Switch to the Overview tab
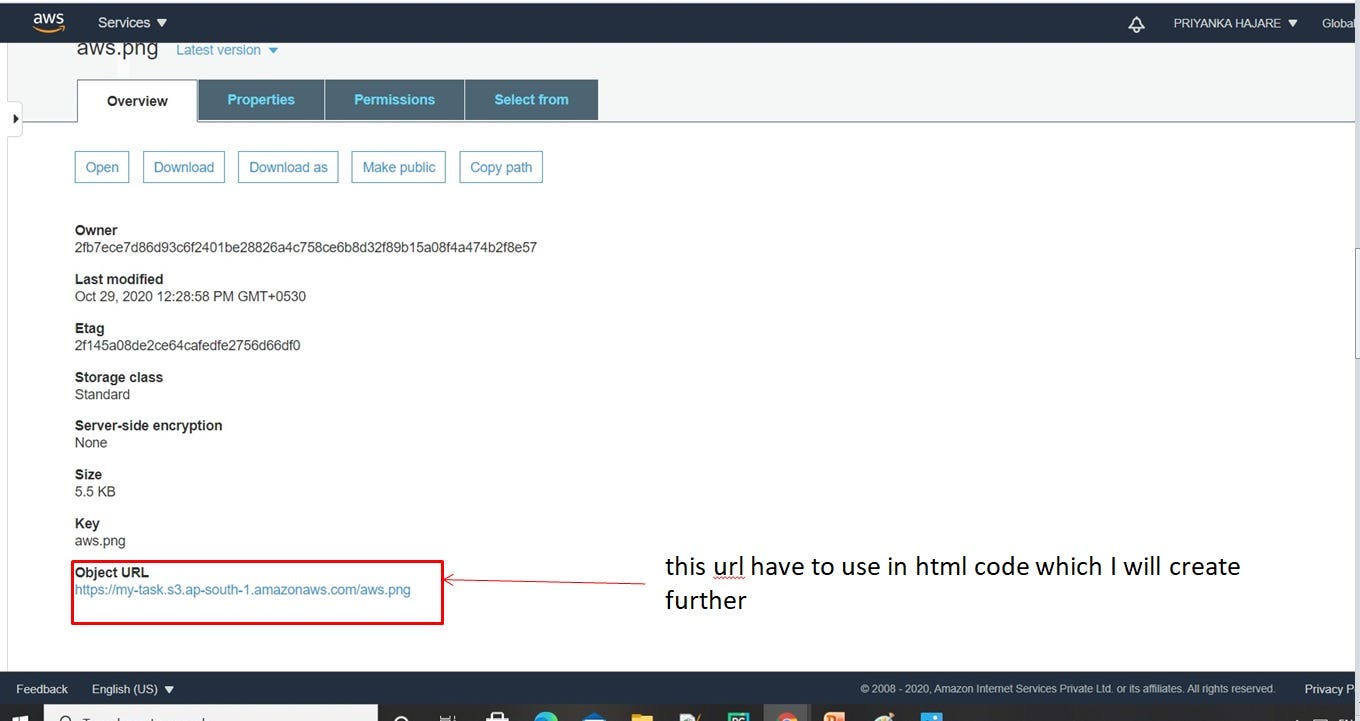 137,101
